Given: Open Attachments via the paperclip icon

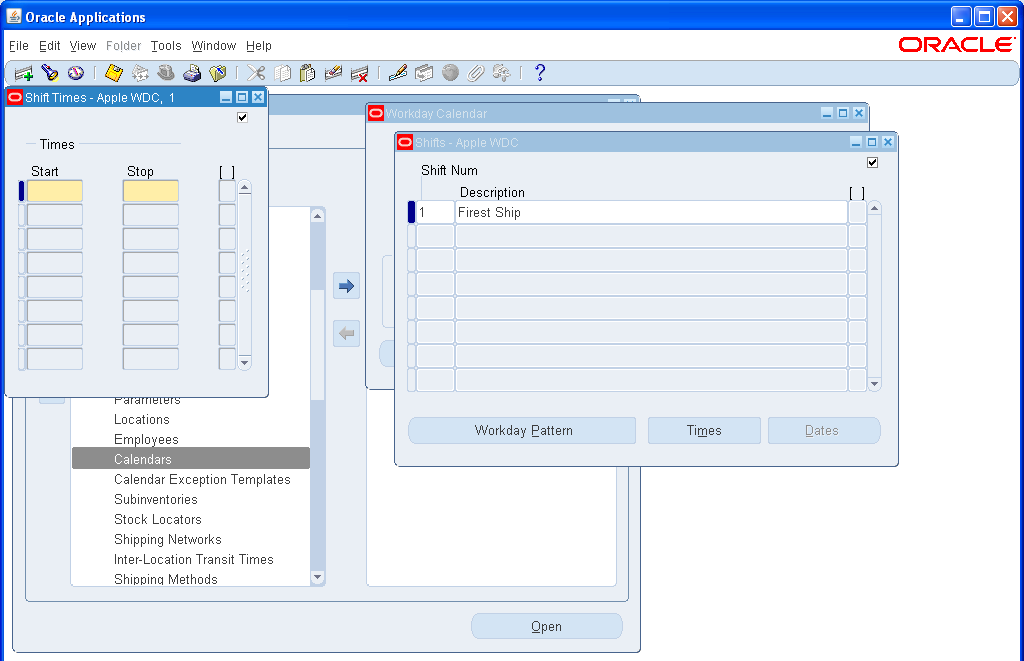Looking at the screenshot, I should click(x=475, y=72).
